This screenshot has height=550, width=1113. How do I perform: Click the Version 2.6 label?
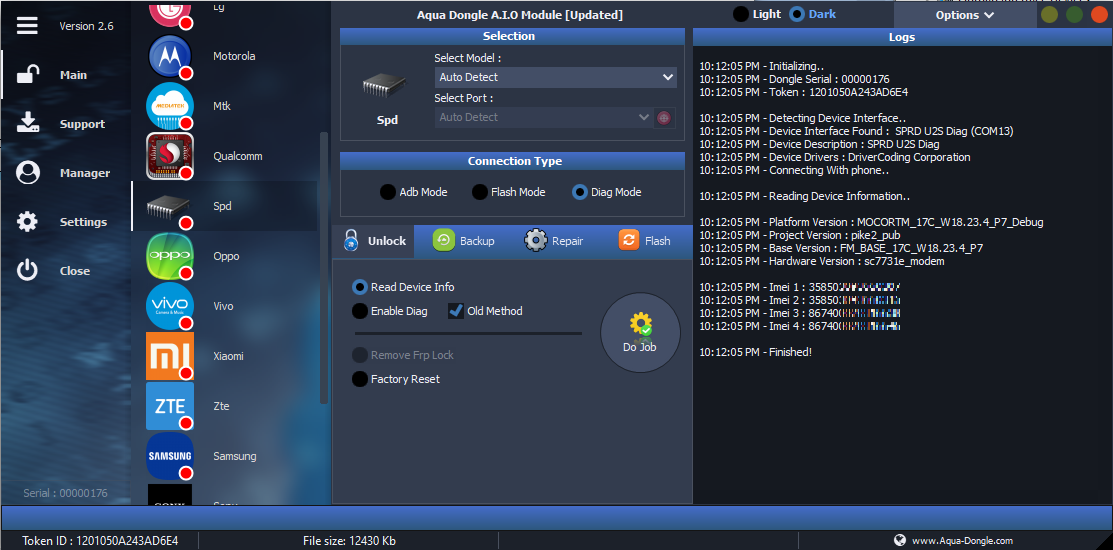(x=87, y=26)
